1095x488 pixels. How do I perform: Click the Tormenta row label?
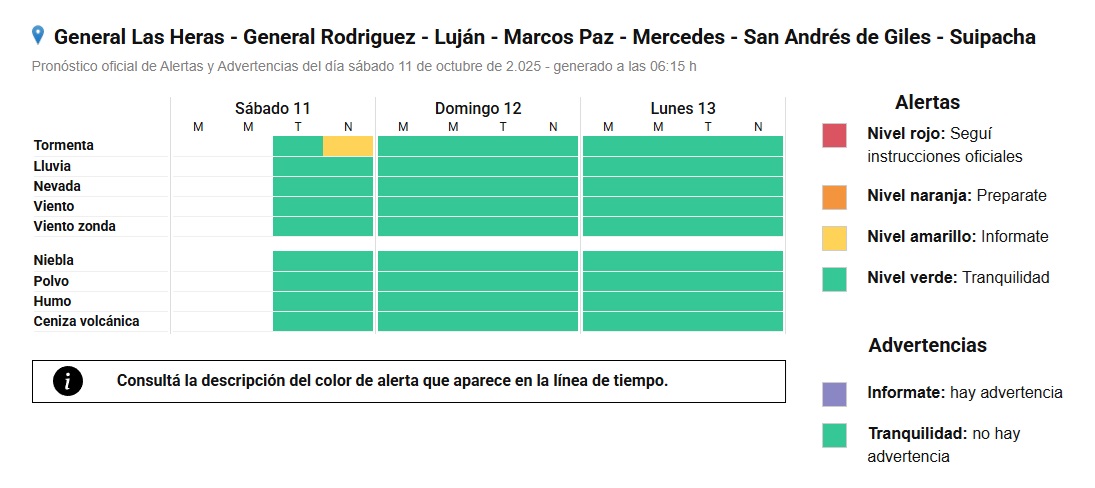64,146
